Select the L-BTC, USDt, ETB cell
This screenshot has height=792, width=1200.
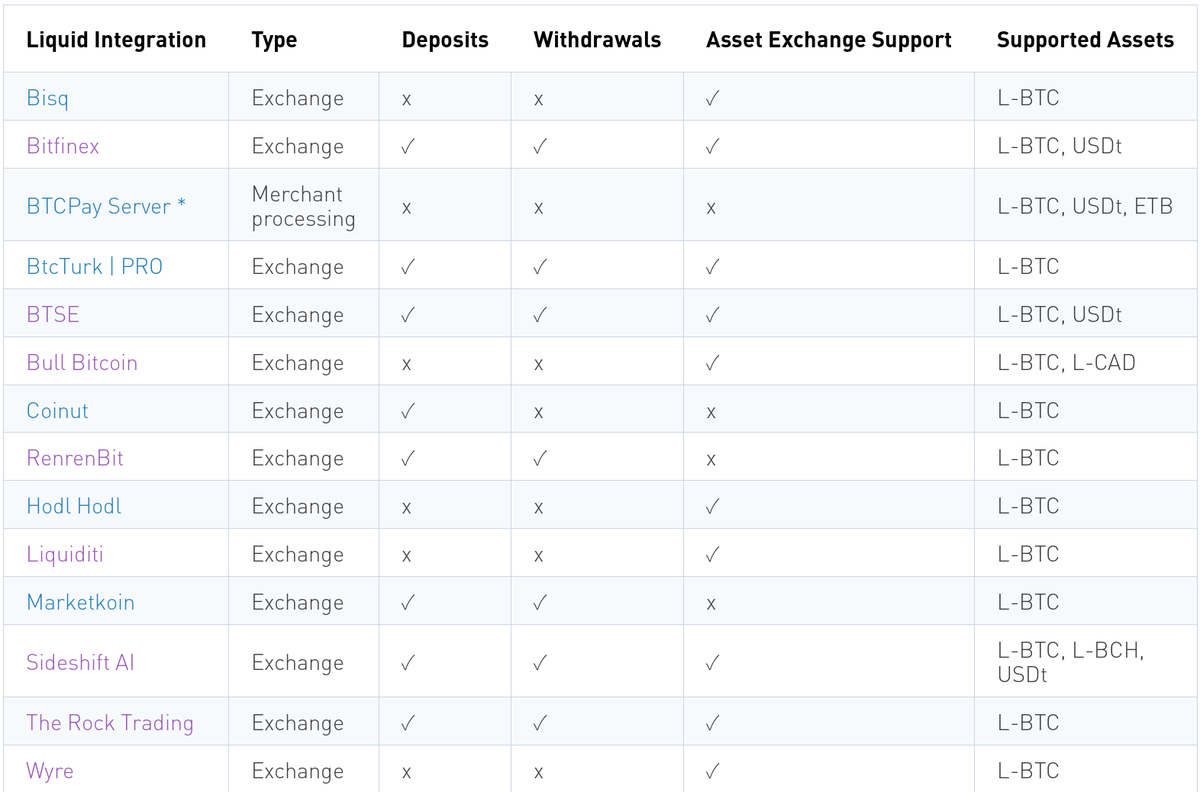(1085, 206)
